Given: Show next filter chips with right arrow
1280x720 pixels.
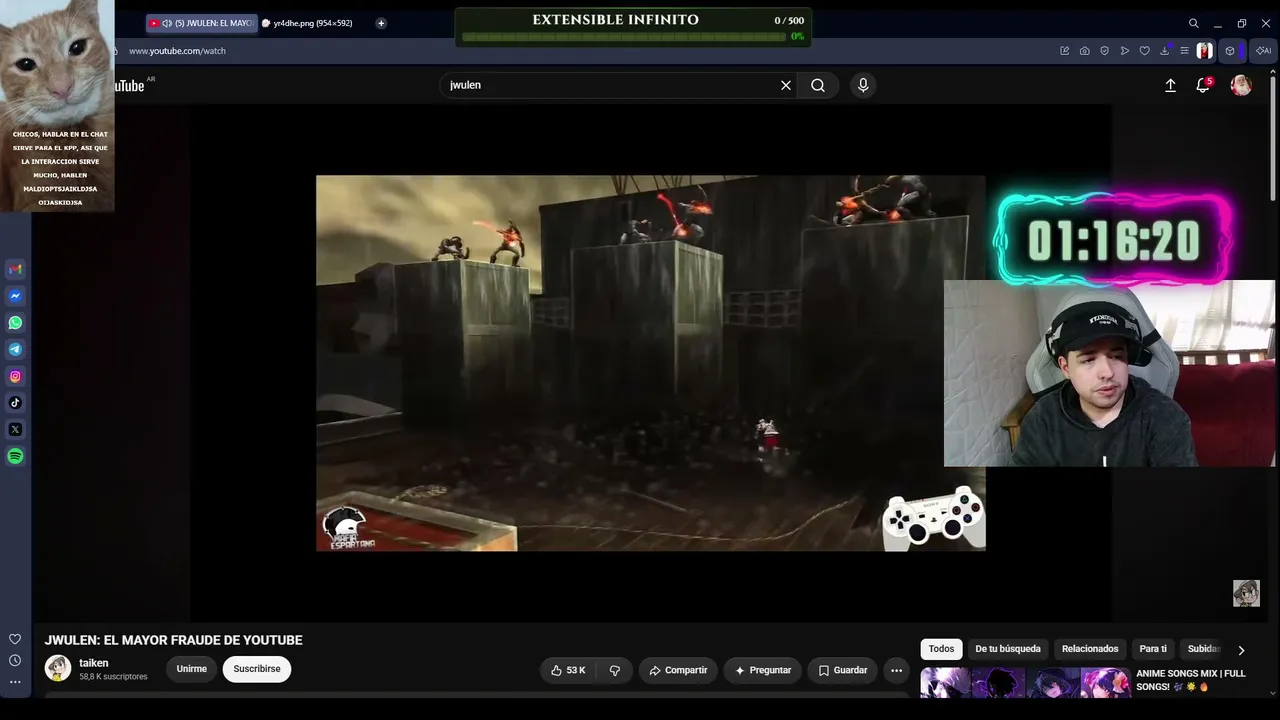Looking at the screenshot, I should [1241, 650].
